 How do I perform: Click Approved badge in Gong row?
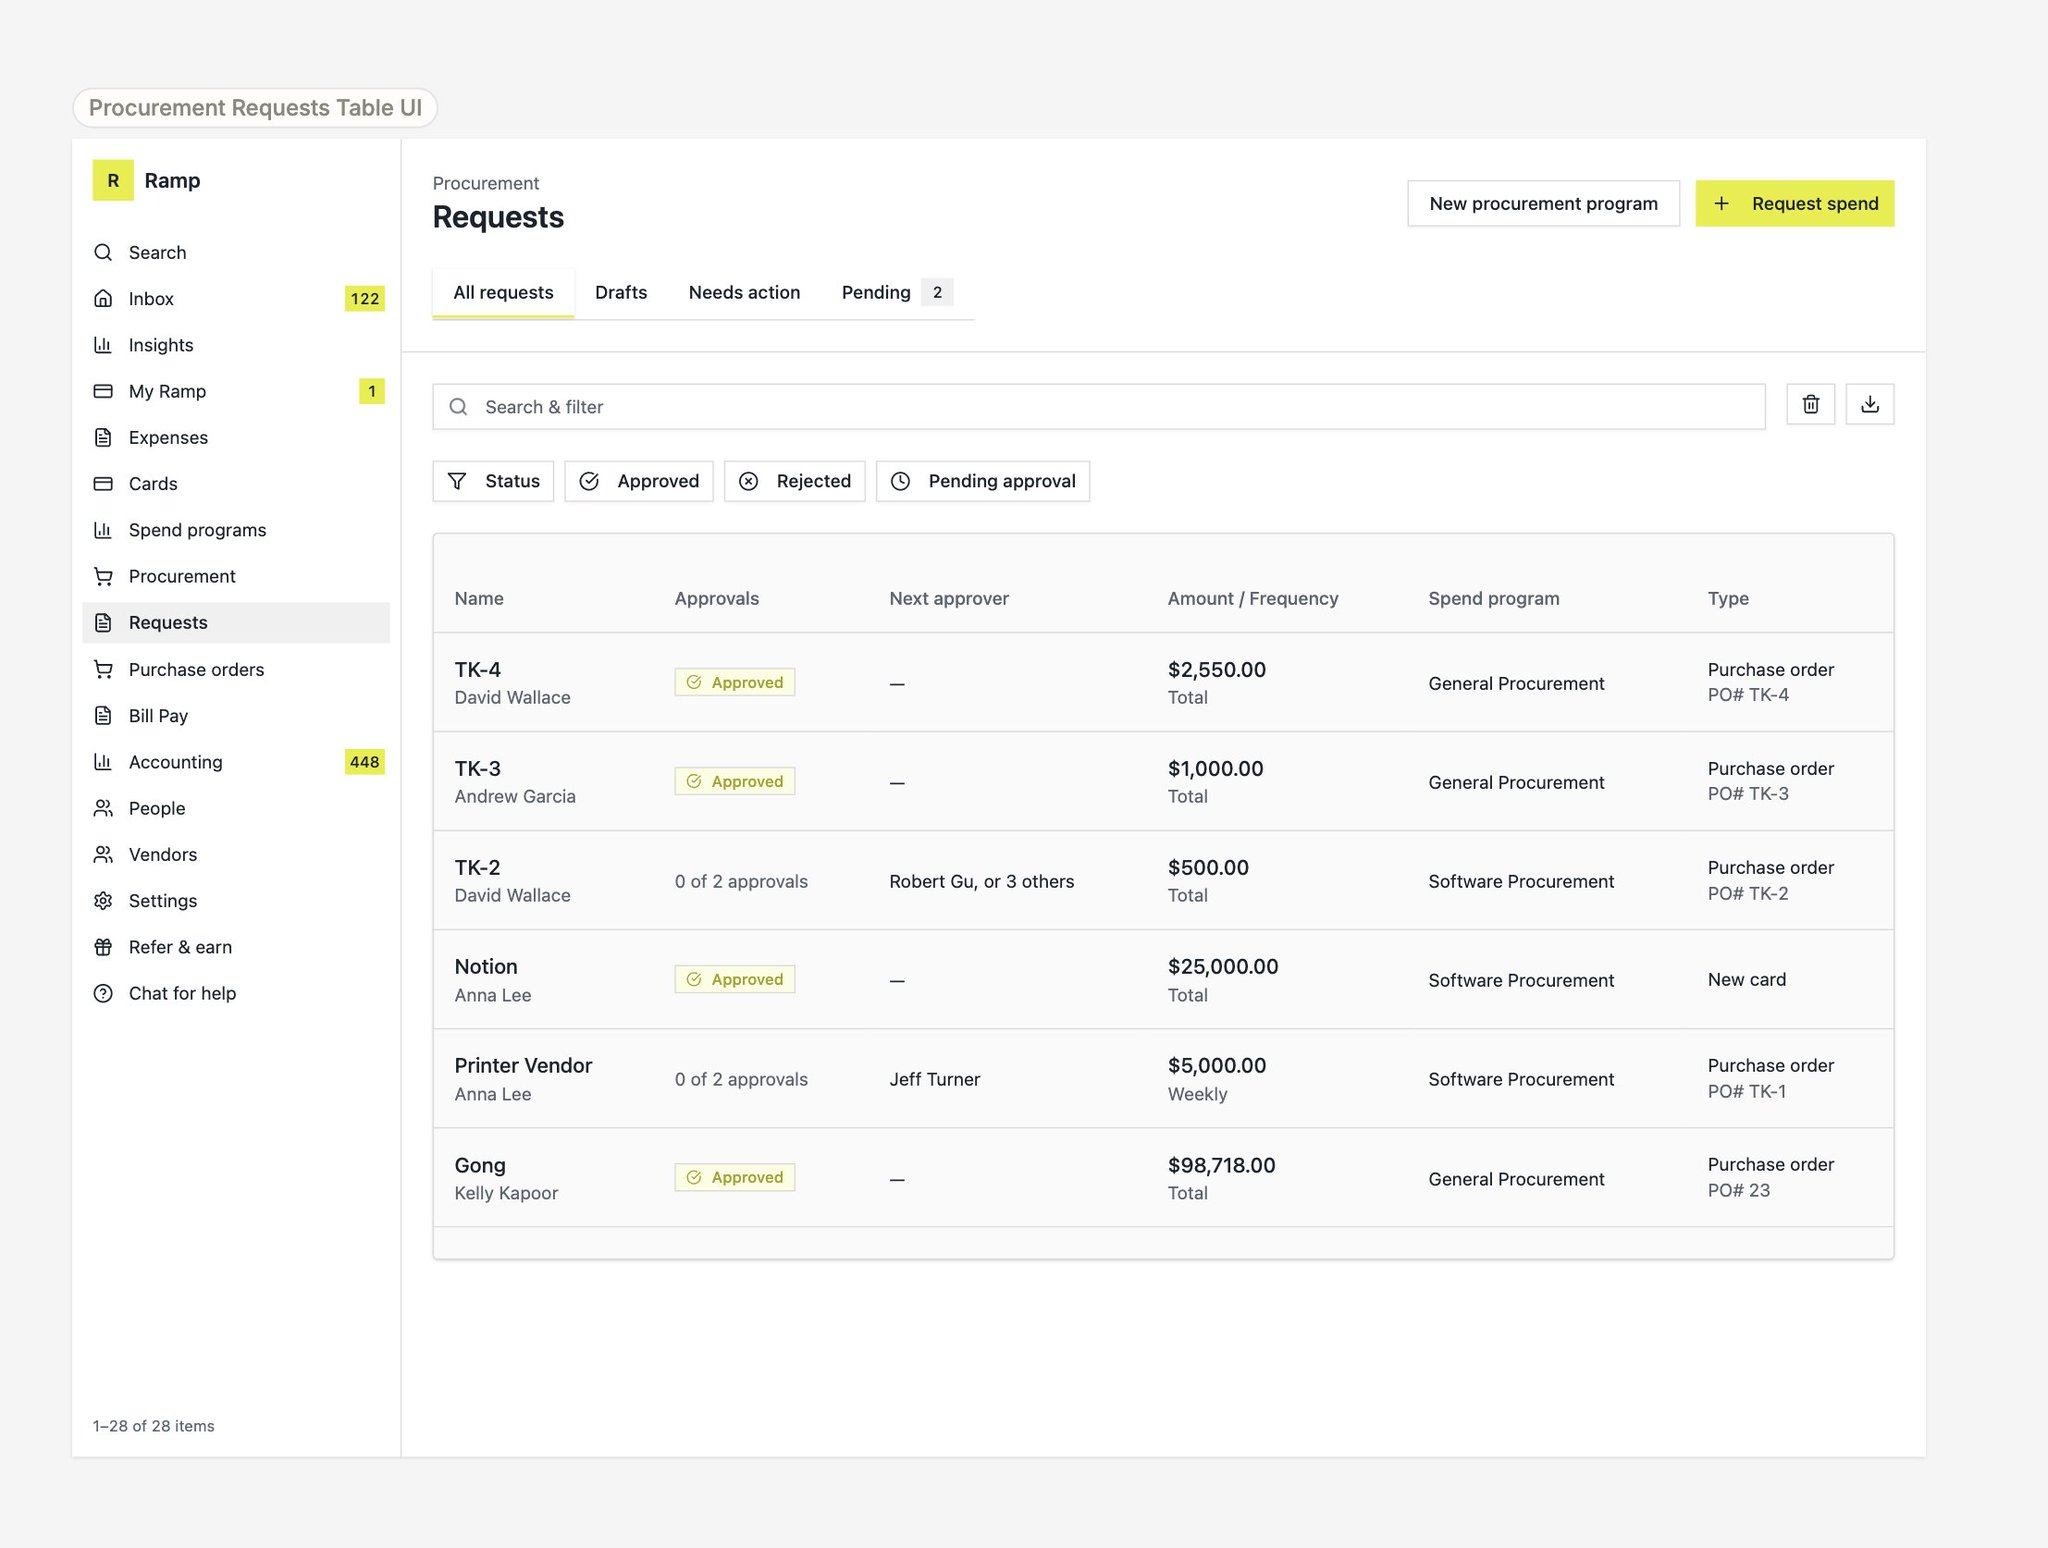click(735, 1177)
